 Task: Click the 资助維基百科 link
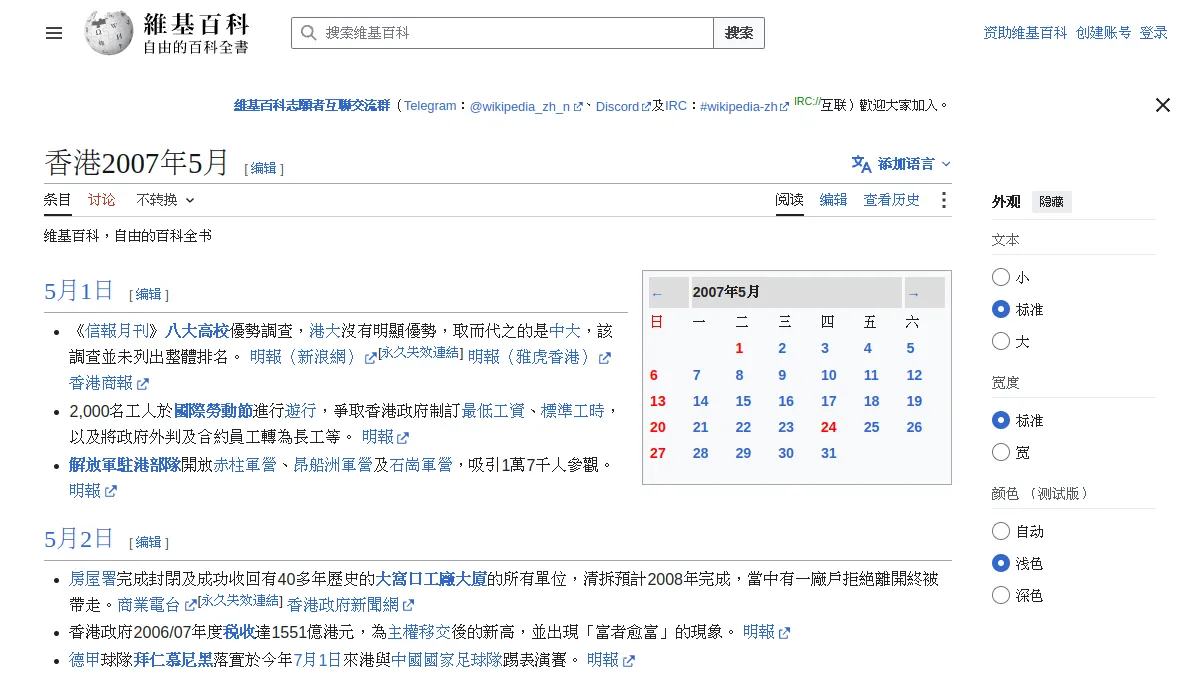click(1026, 33)
